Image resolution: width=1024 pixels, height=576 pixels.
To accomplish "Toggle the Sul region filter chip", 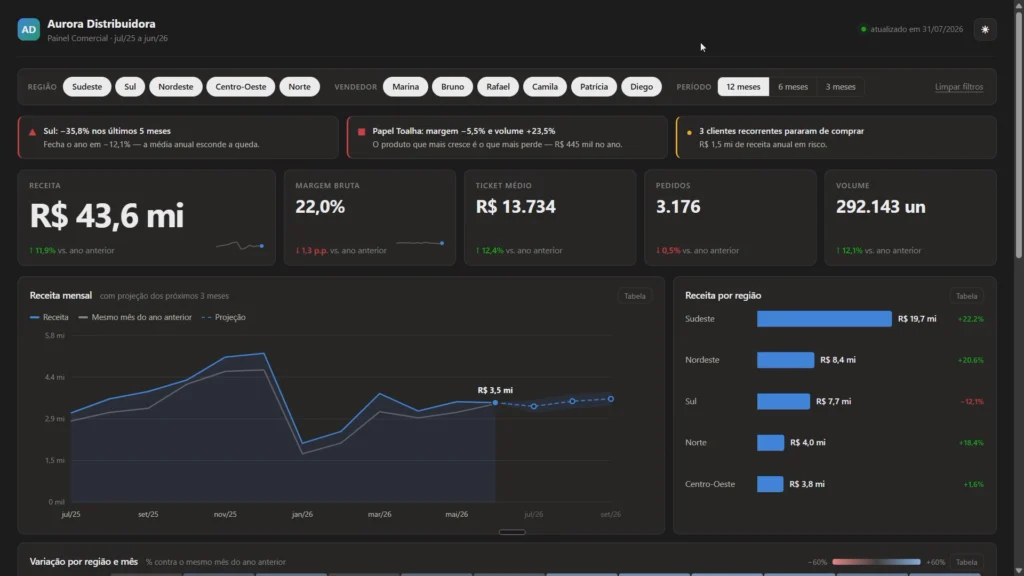I will 130,87.
